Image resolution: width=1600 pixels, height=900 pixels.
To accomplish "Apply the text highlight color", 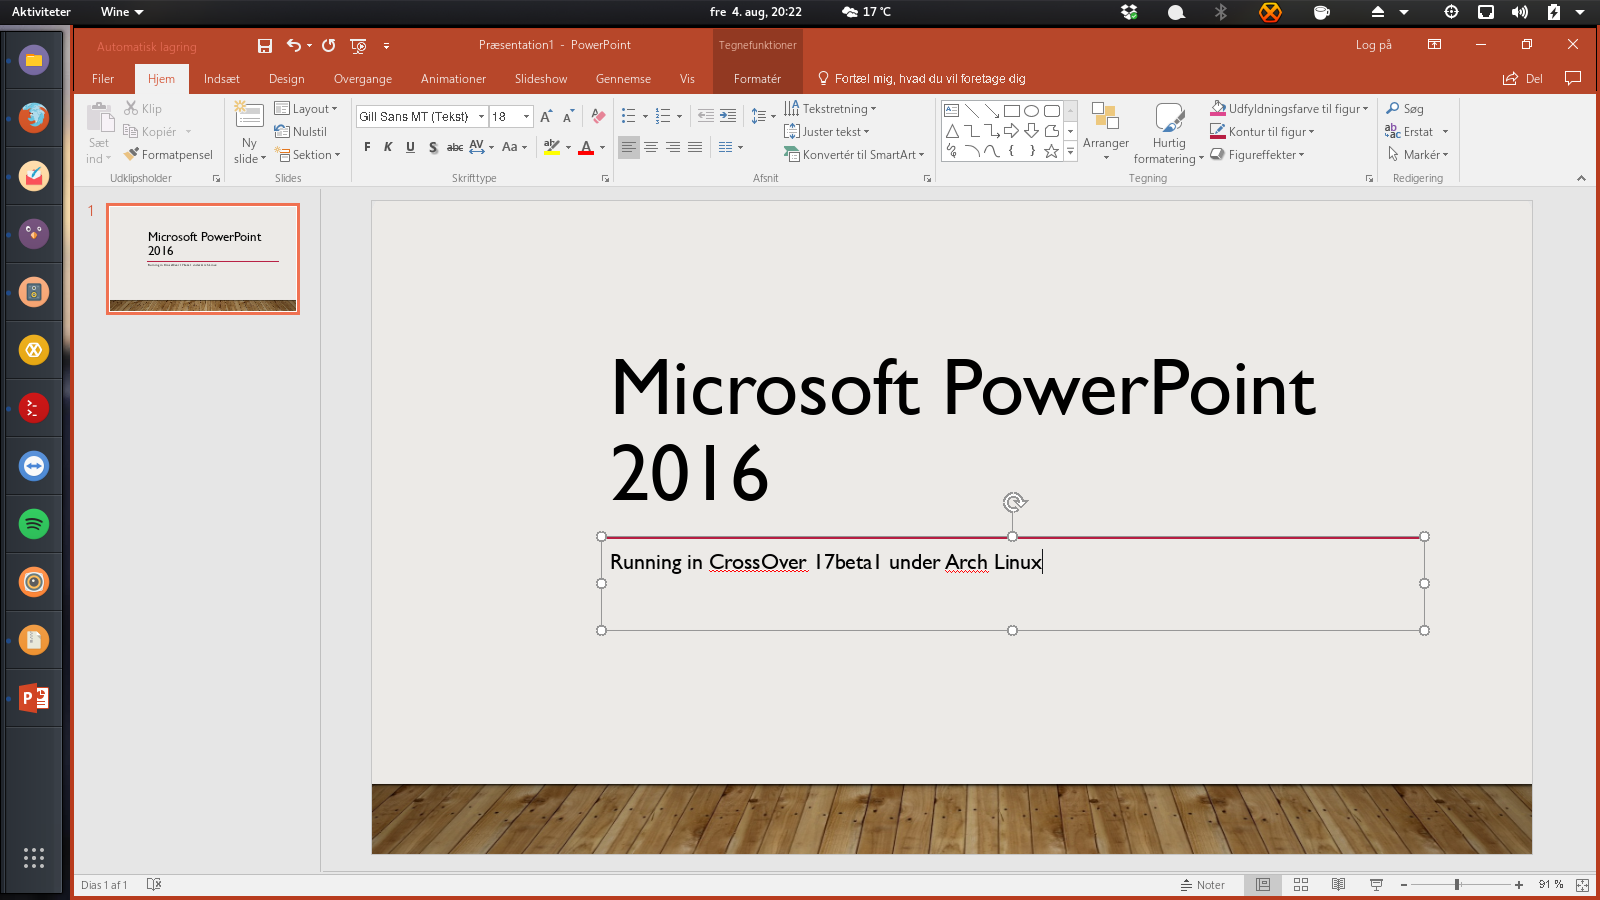I will click(x=551, y=147).
